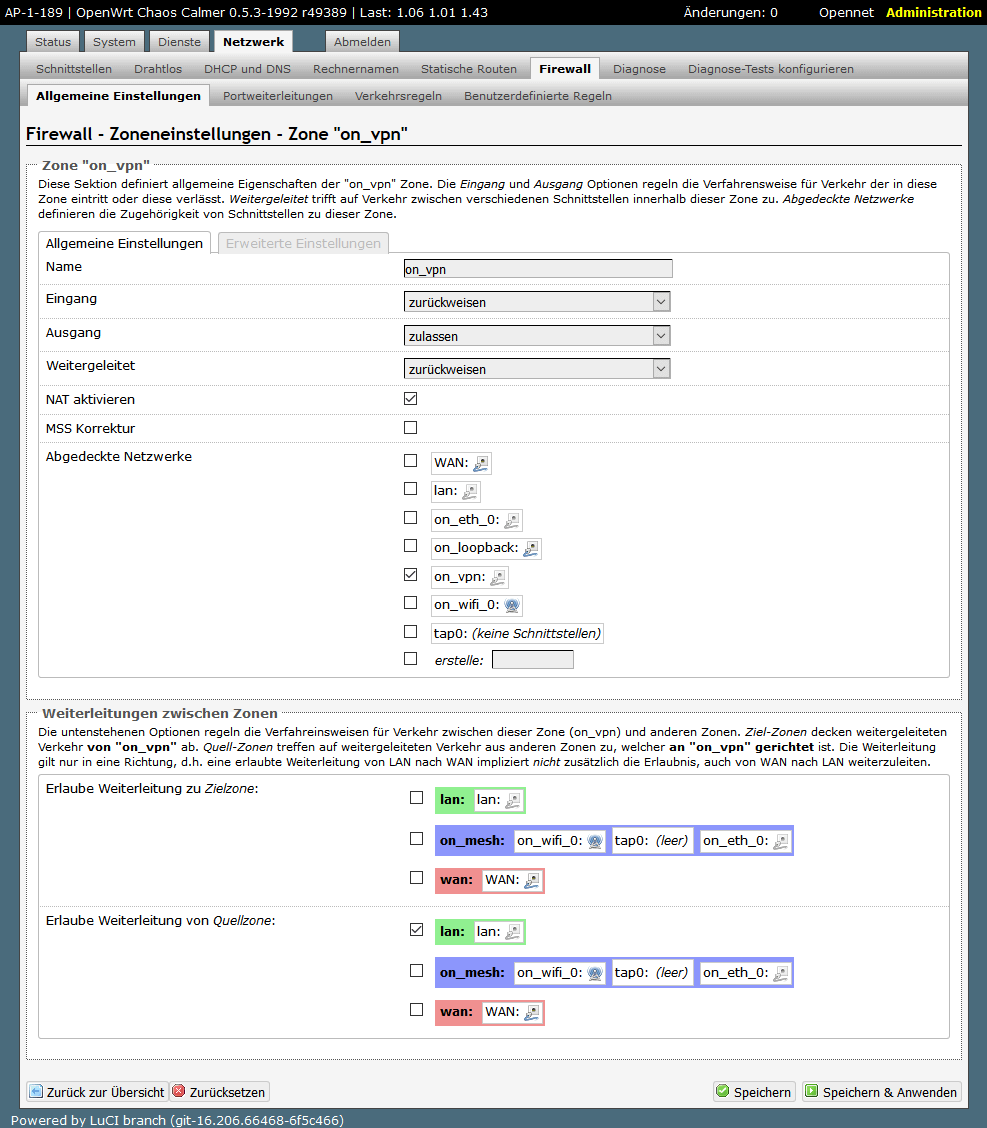Disable the NAT aktivieren checkbox
987x1128 pixels.
coord(410,399)
